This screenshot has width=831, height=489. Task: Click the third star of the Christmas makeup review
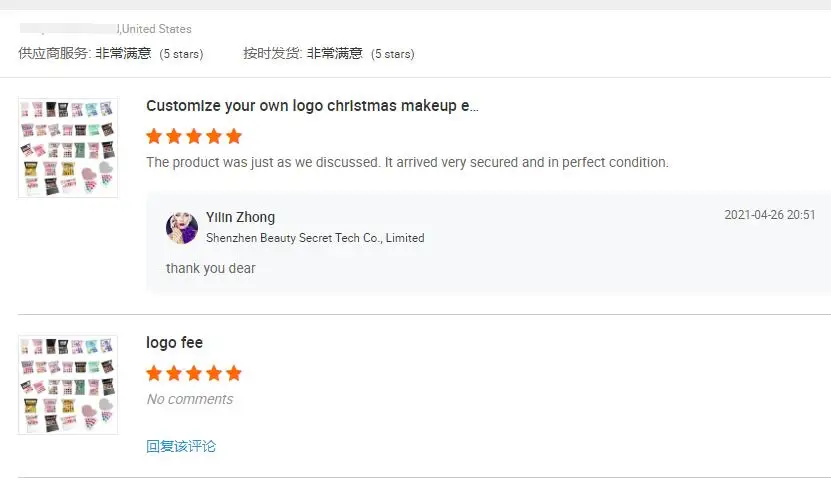194,136
